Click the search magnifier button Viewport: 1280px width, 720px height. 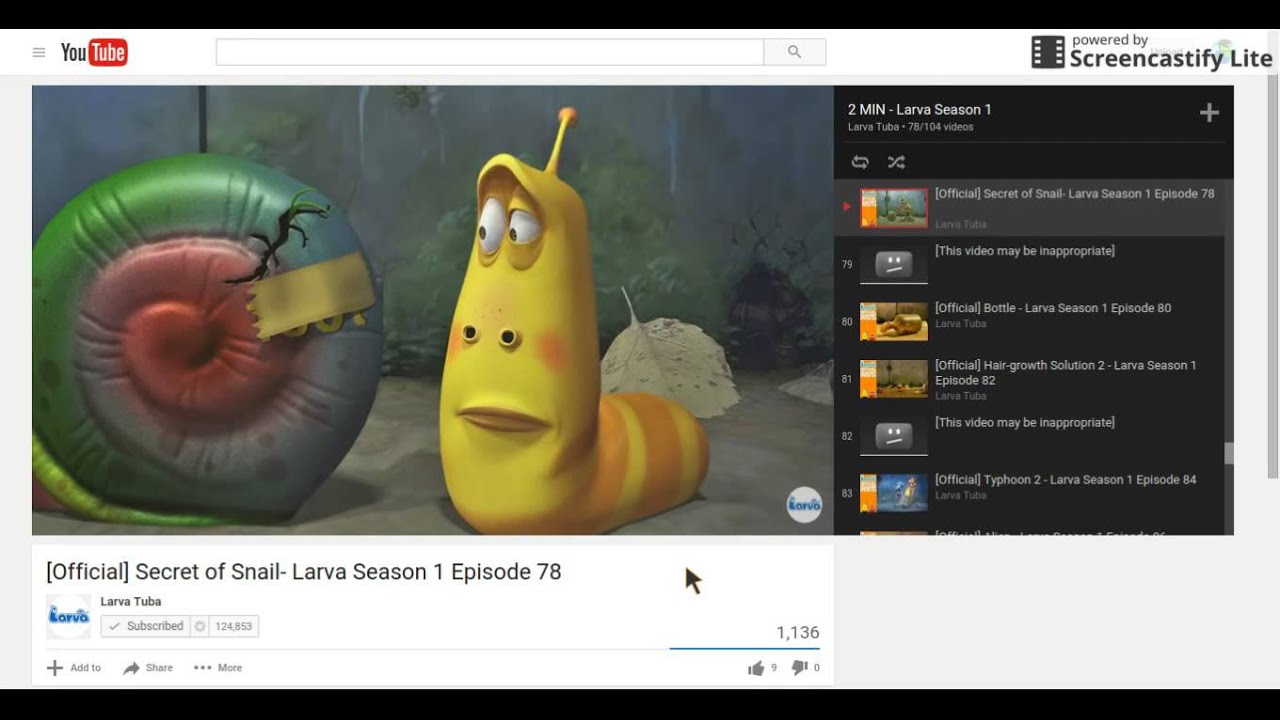click(x=794, y=52)
